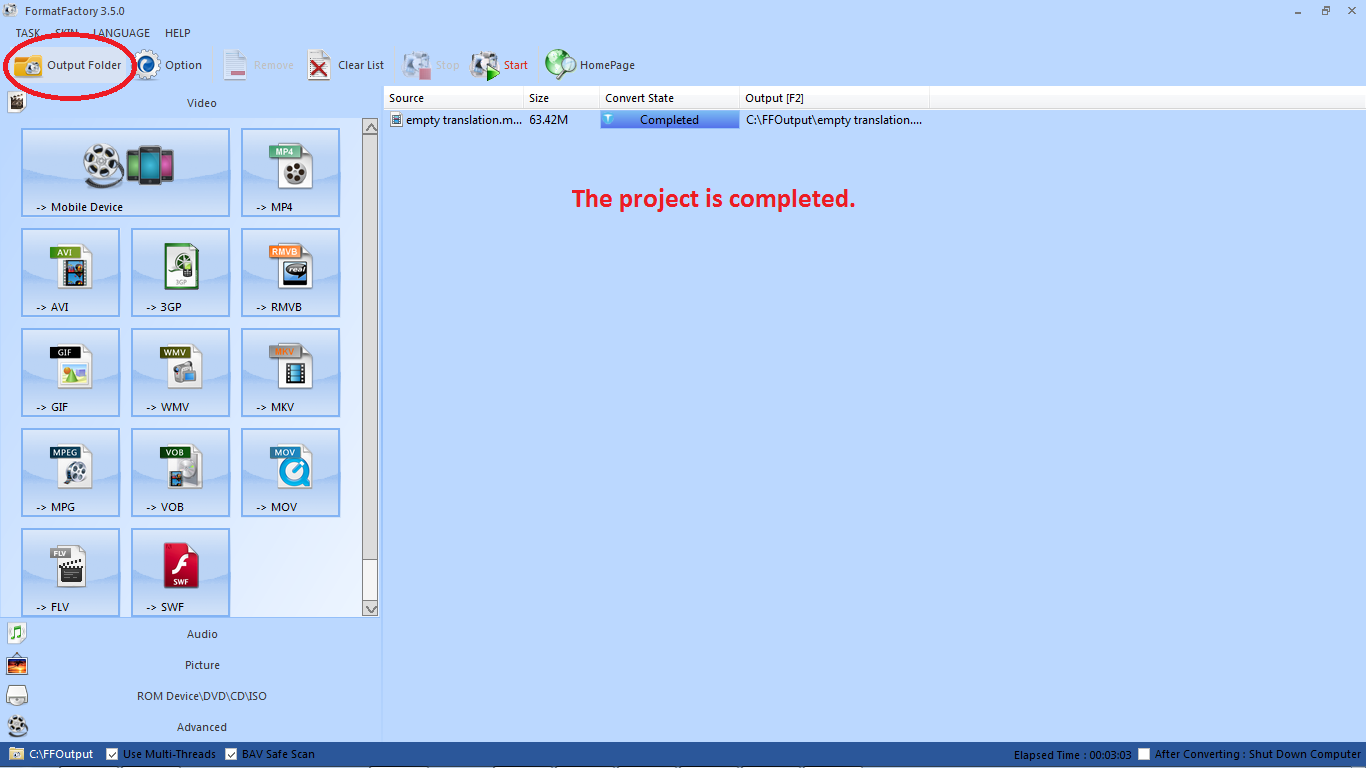This screenshot has width=1366, height=768.
Task: Select the -> MPG conversion tile
Action: (x=70, y=472)
